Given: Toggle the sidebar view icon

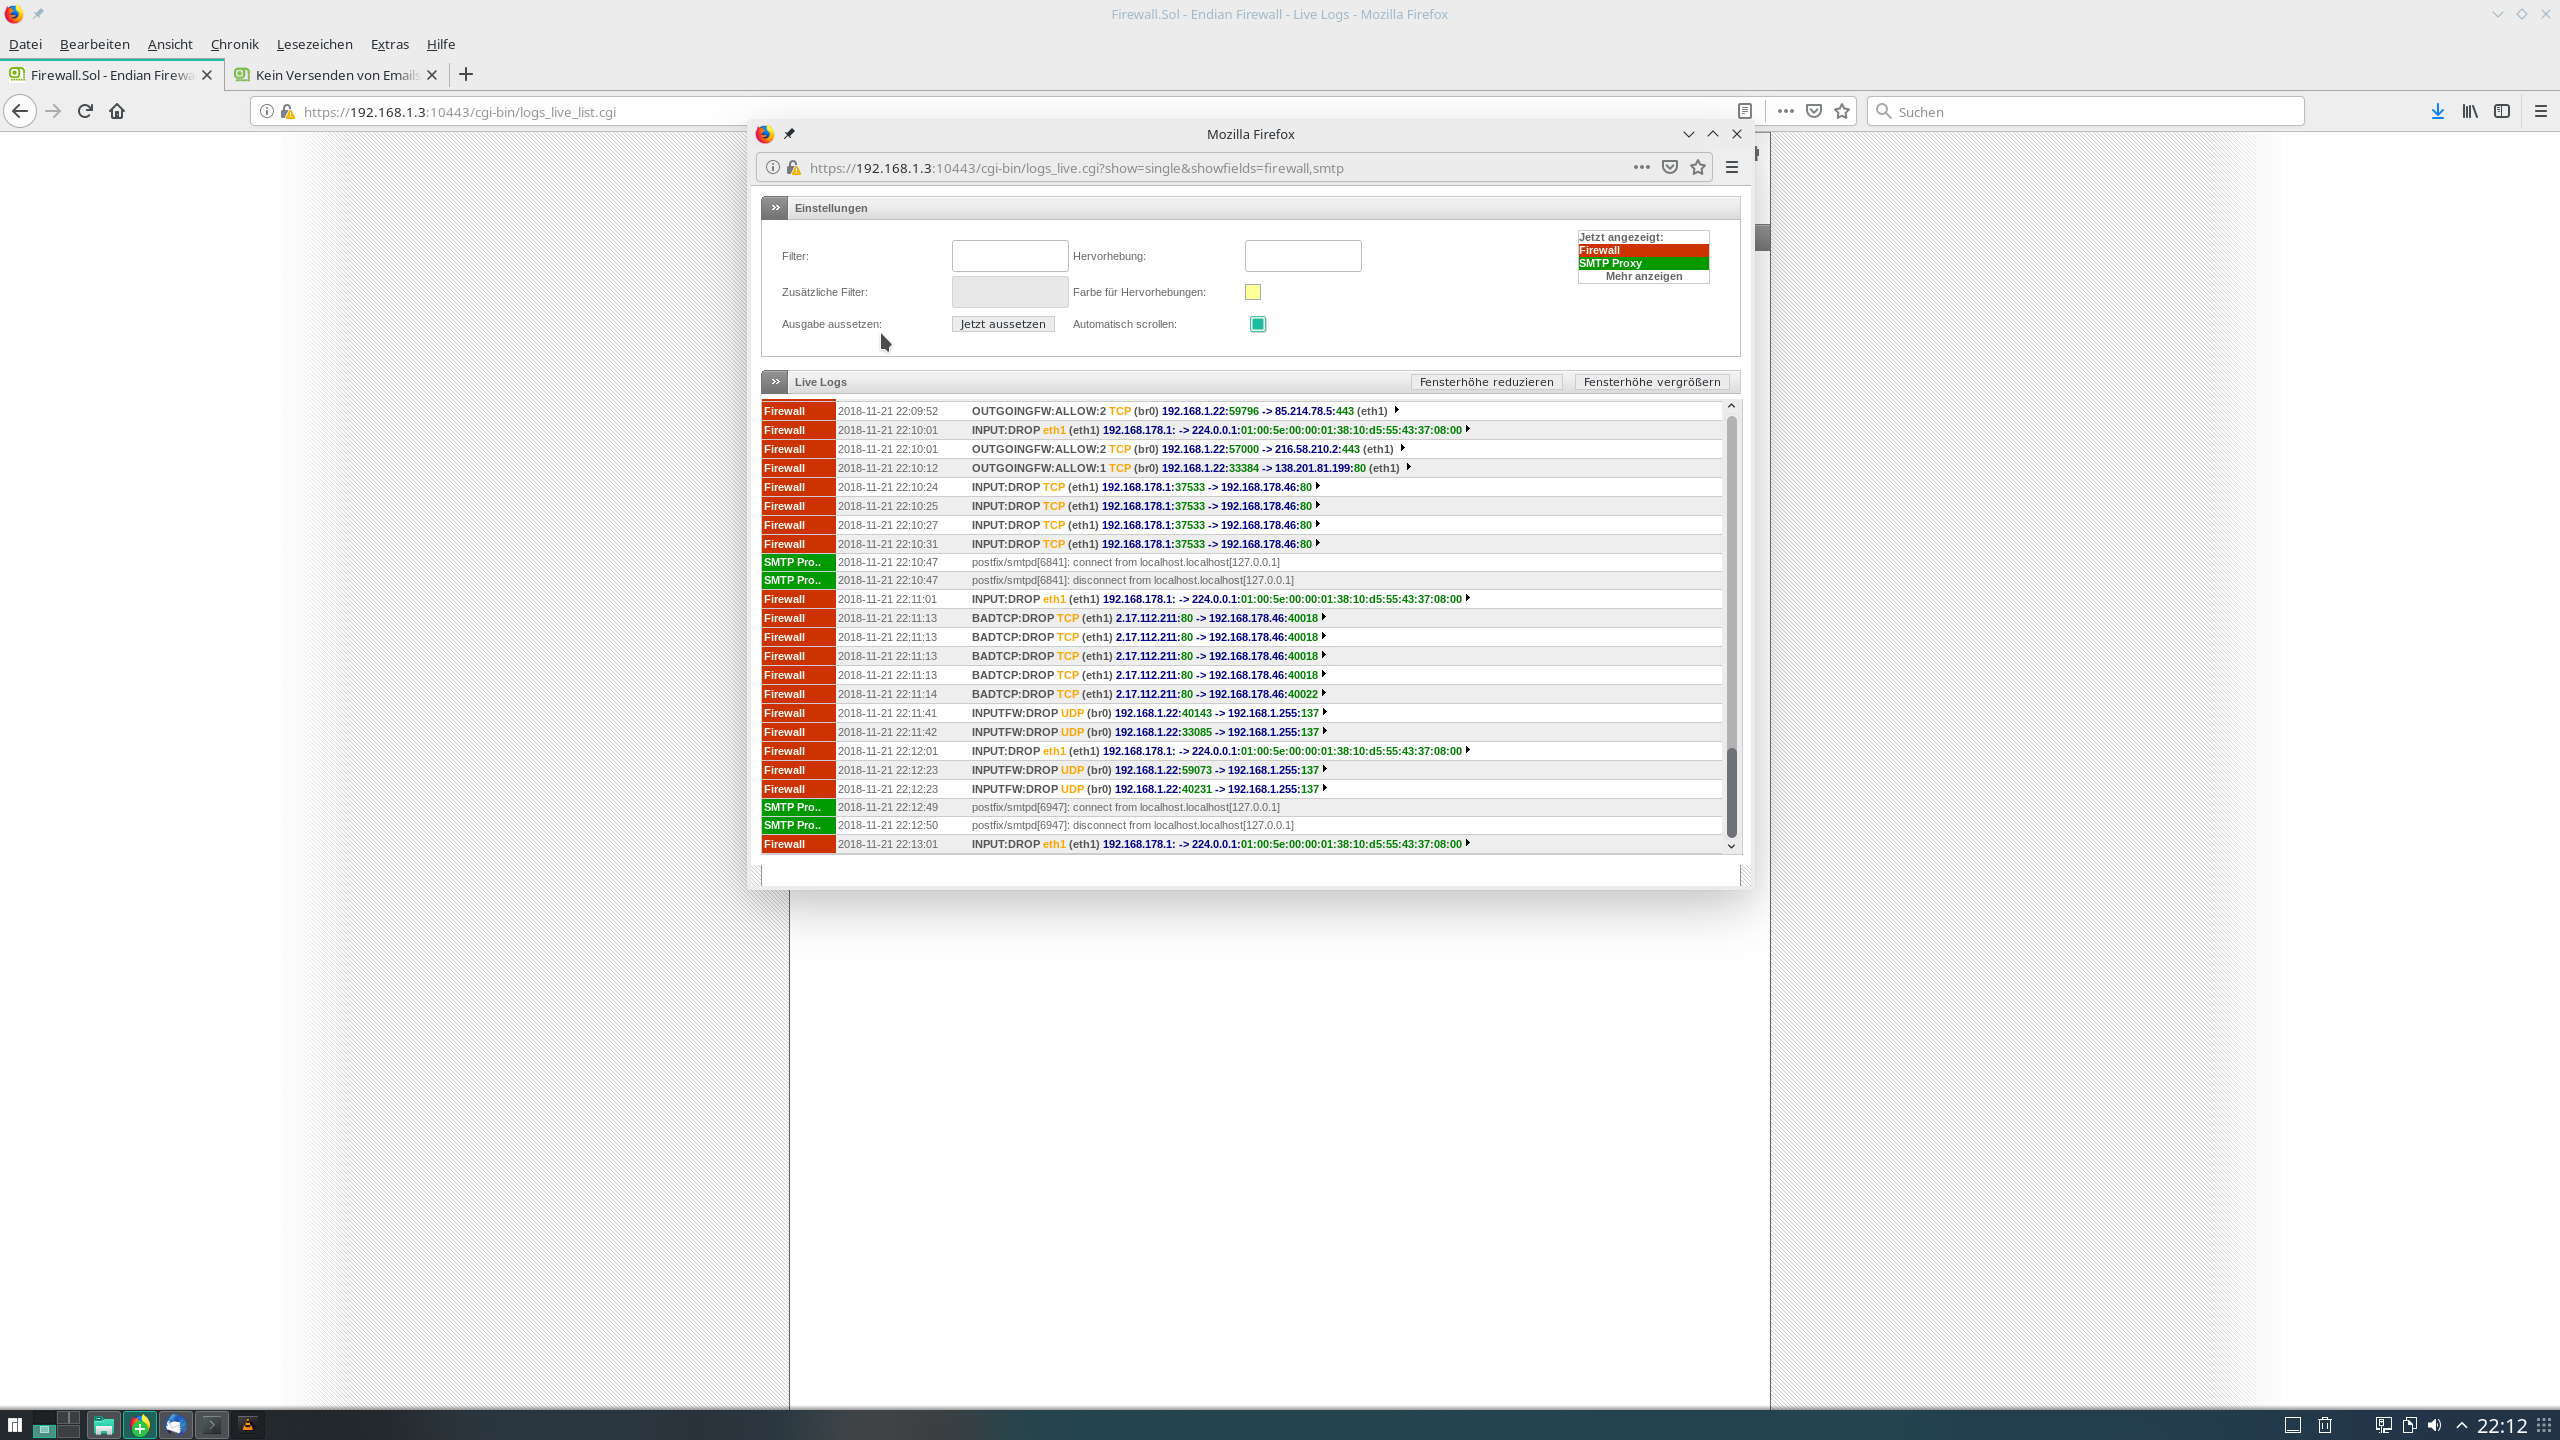Looking at the screenshot, I should 2502,111.
